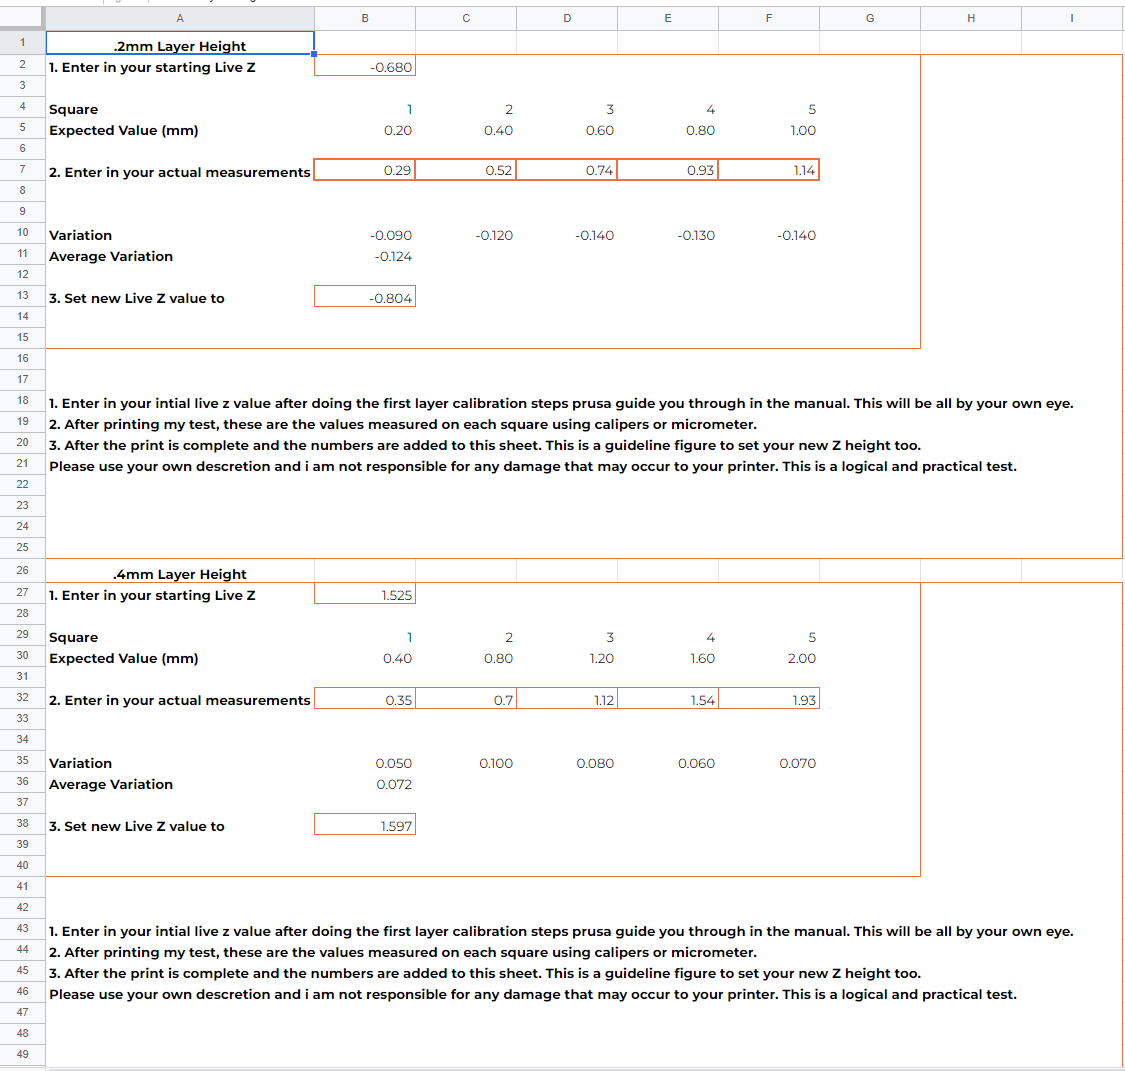This screenshot has width=1125, height=1071.
Task: Select the measurement cell containing 0.7
Action: 466,700
